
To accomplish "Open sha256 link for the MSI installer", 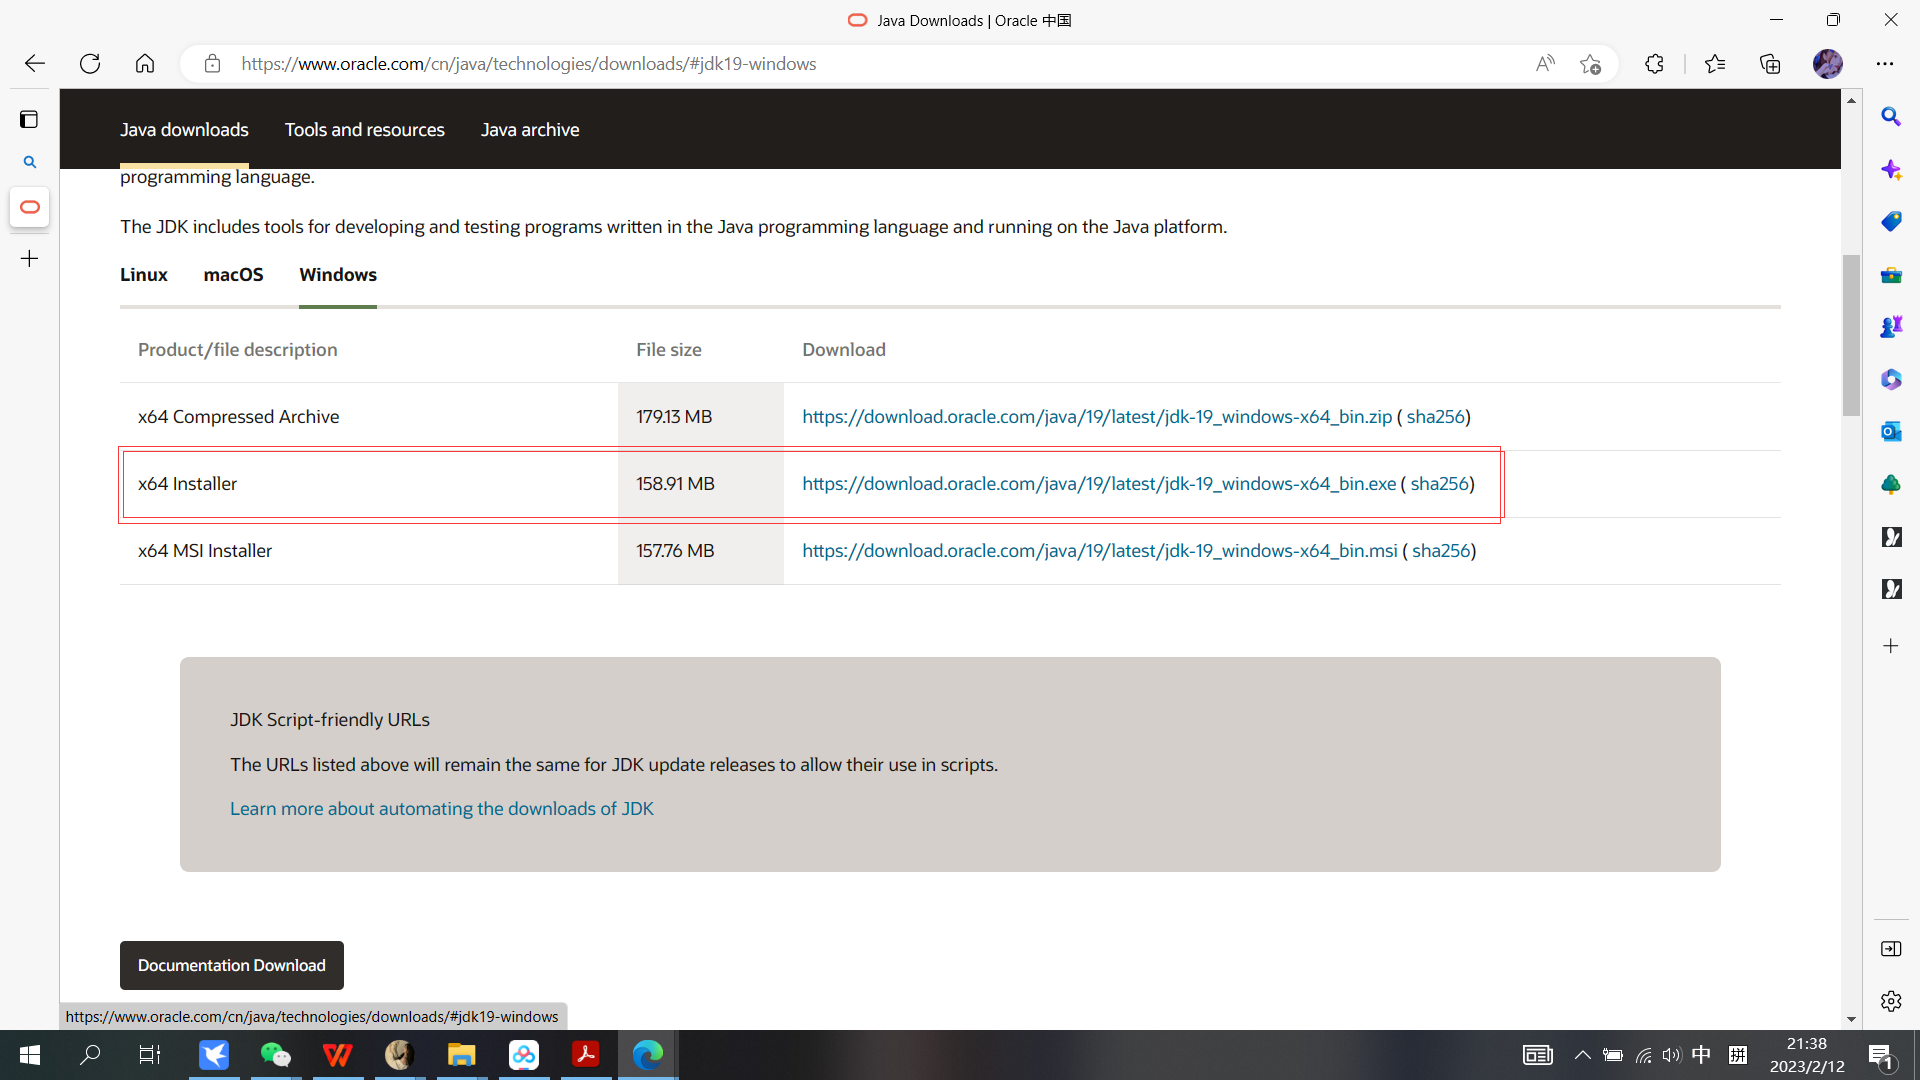I will (x=1441, y=551).
